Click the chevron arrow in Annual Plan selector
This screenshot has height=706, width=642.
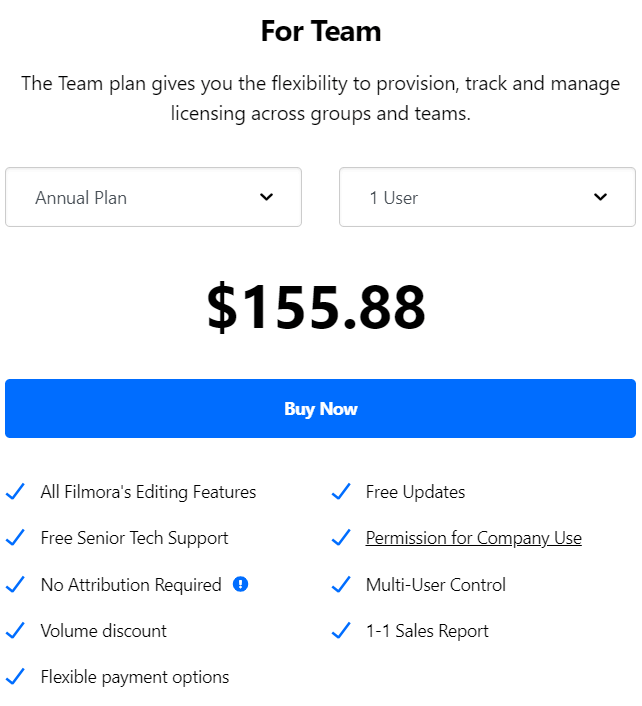click(x=266, y=197)
